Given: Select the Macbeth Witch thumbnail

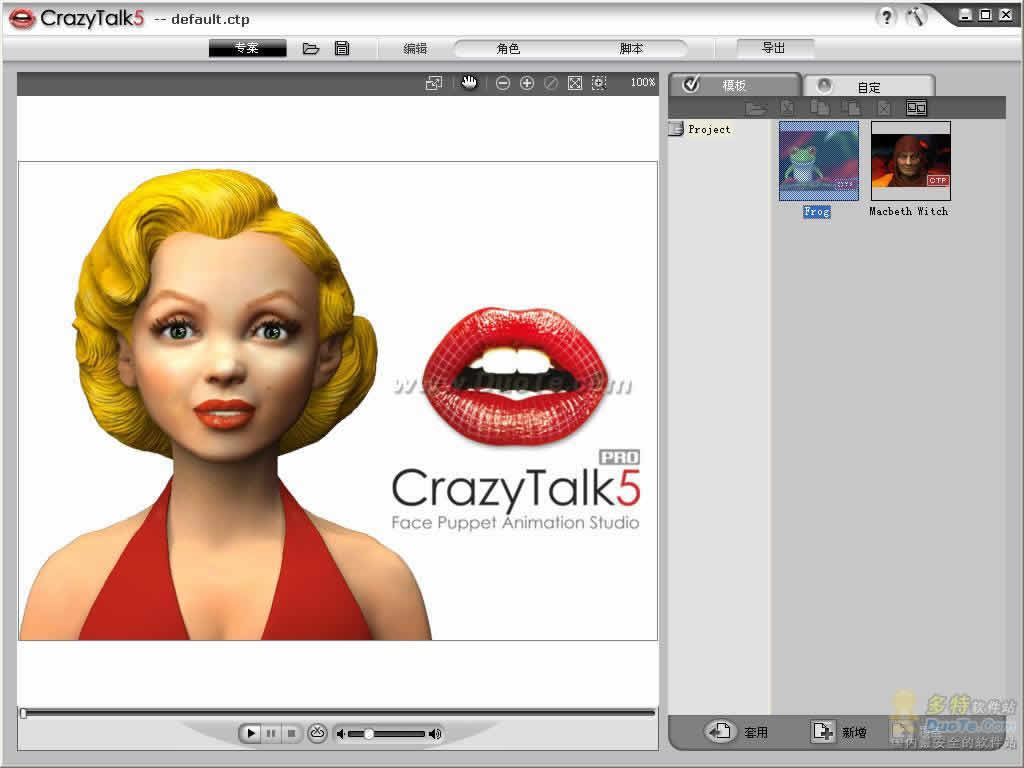Looking at the screenshot, I should (x=910, y=161).
